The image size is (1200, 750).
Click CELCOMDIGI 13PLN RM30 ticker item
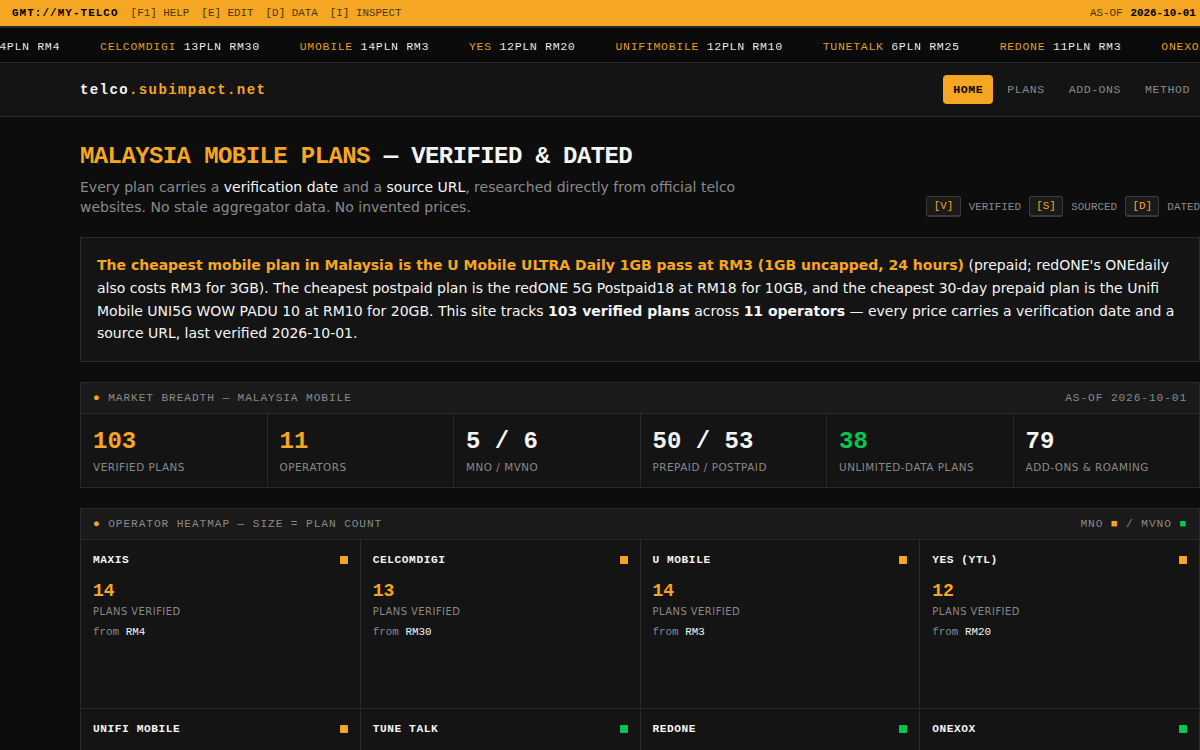click(x=180, y=46)
